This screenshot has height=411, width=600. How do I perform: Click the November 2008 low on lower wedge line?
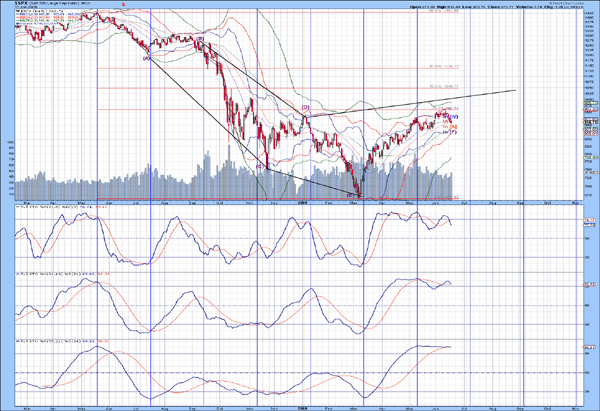[x=268, y=168]
